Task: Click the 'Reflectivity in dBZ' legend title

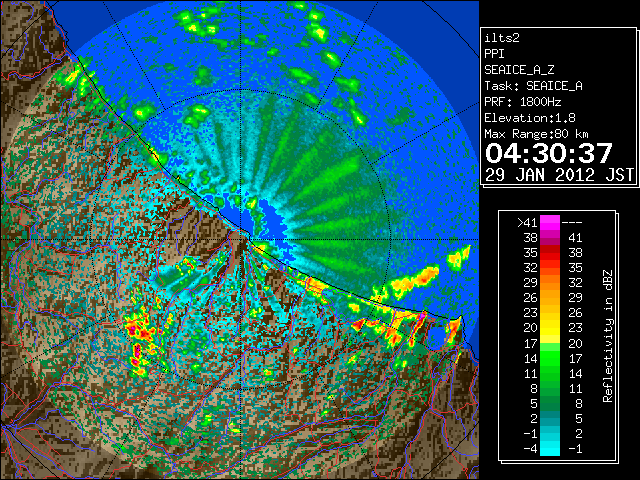Action: click(x=607, y=336)
